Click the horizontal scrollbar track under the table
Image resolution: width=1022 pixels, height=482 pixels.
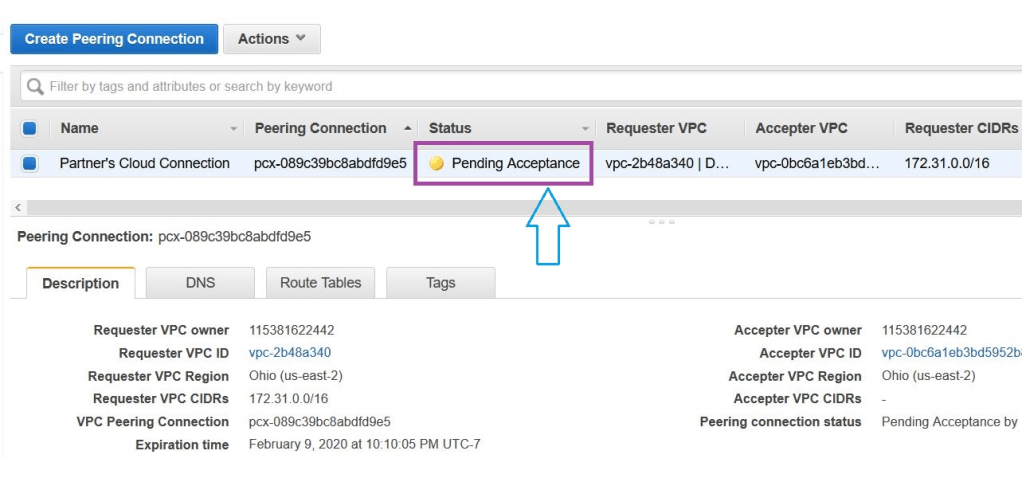[x=500, y=207]
